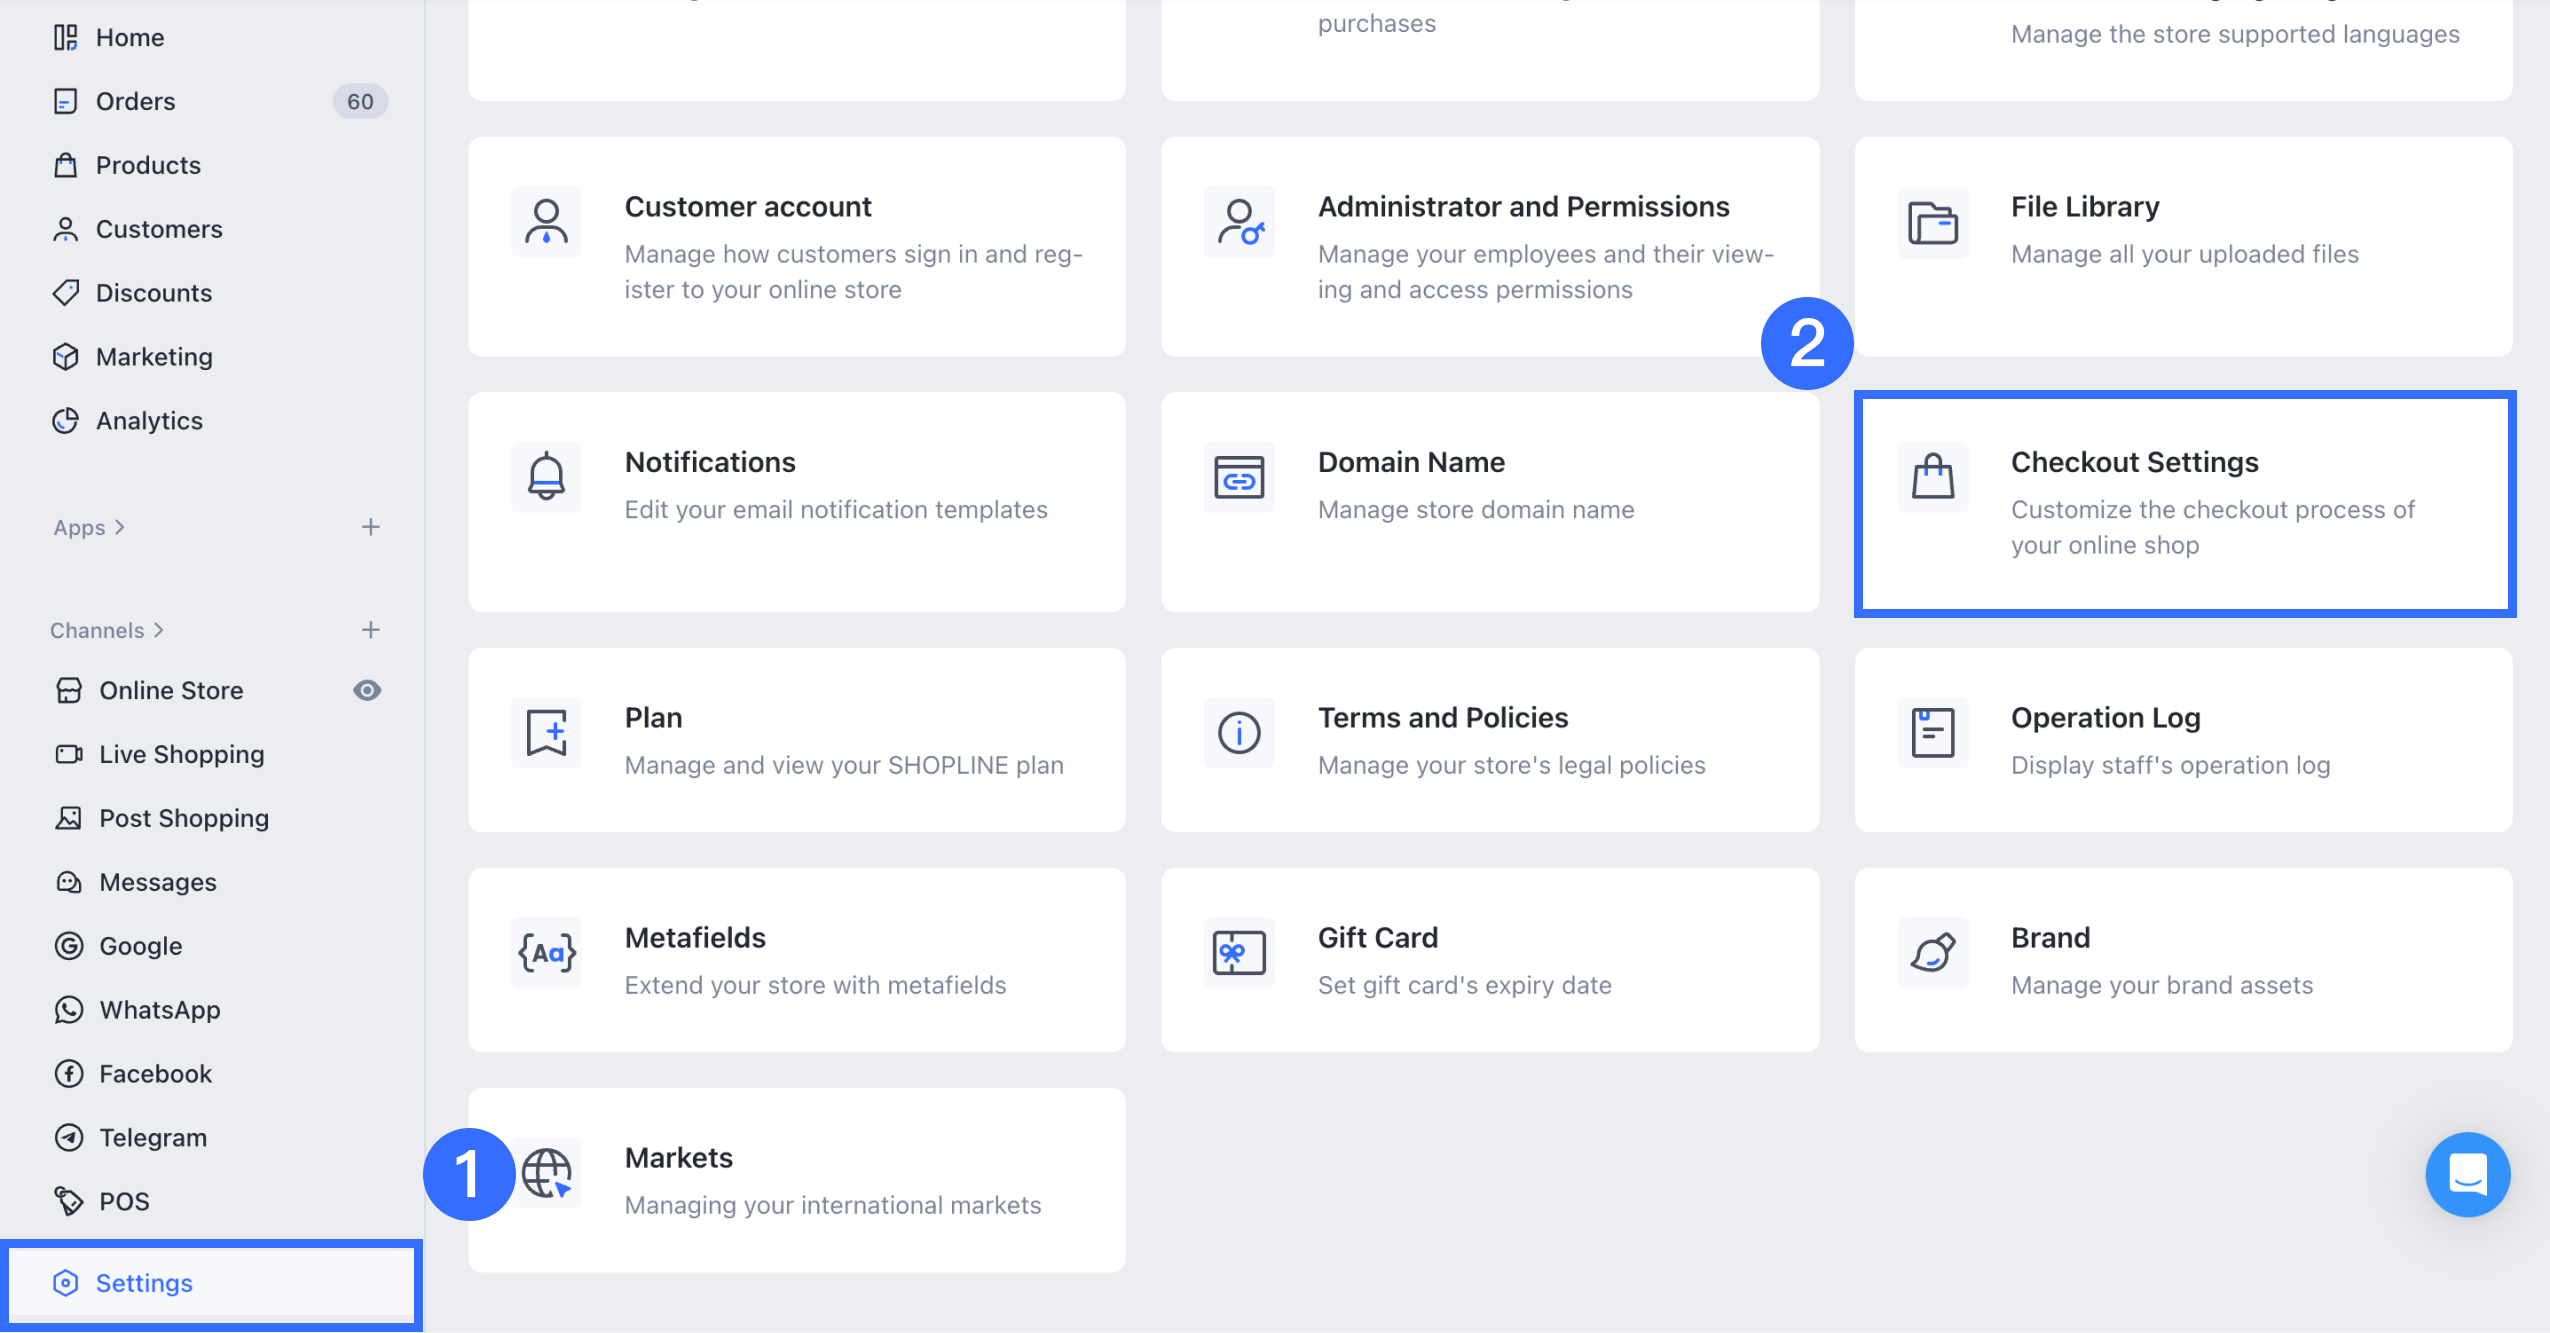Click the Gift Card icon
Viewport: 2550px width, 1333px height.
(1239, 952)
